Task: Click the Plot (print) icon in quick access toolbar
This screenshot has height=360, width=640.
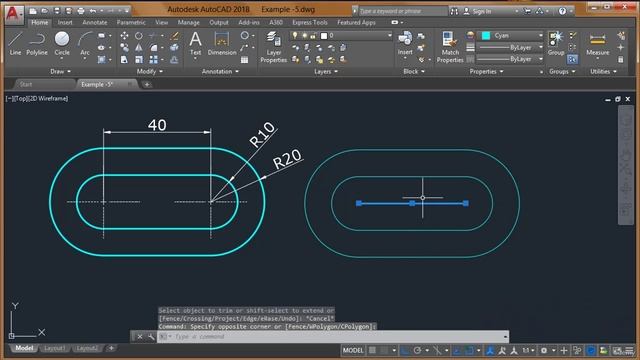Action: coord(81,11)
